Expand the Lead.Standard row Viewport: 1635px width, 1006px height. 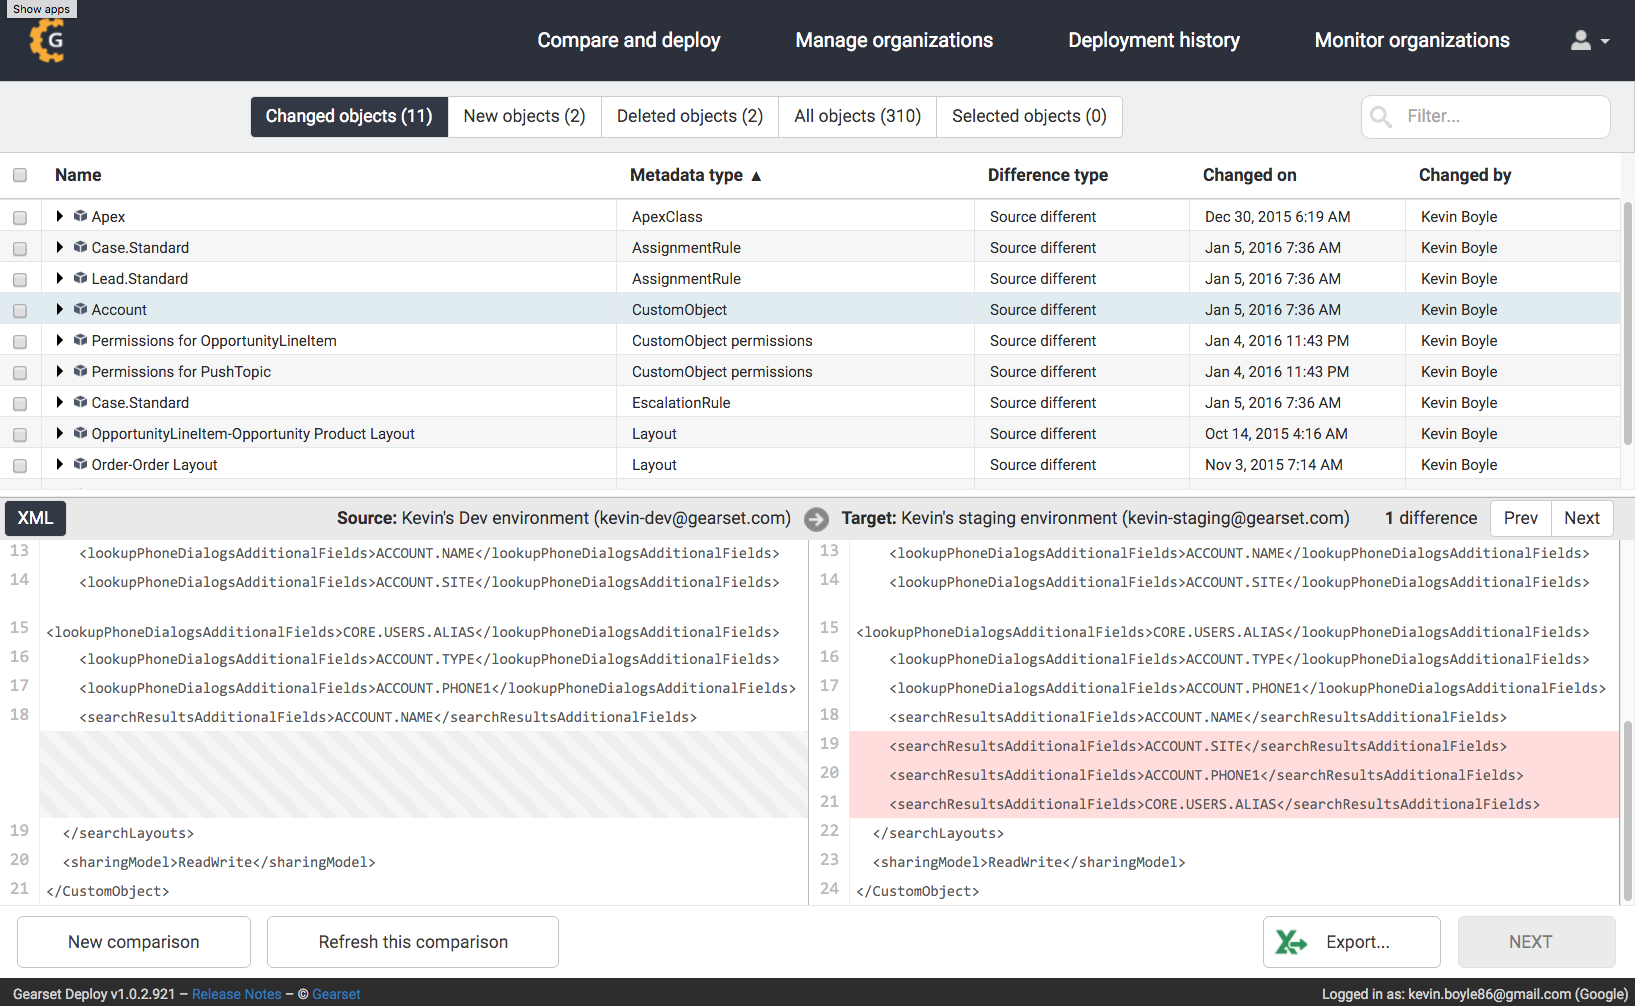[60, 278]
